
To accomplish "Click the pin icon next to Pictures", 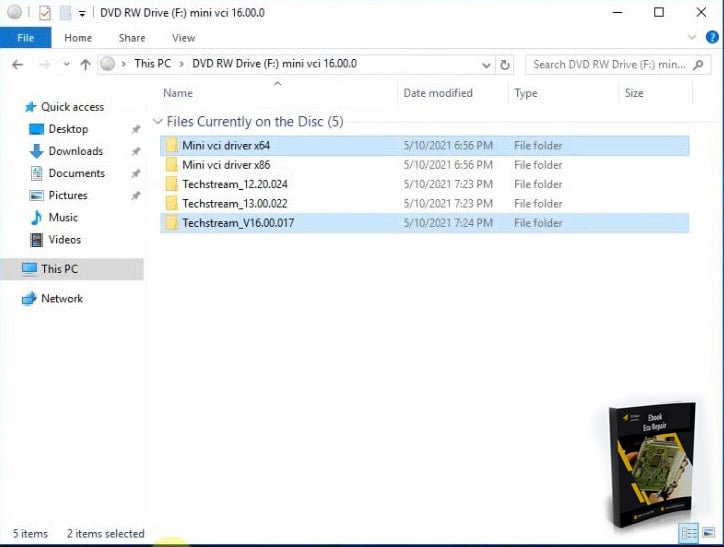I will [136, 196].
